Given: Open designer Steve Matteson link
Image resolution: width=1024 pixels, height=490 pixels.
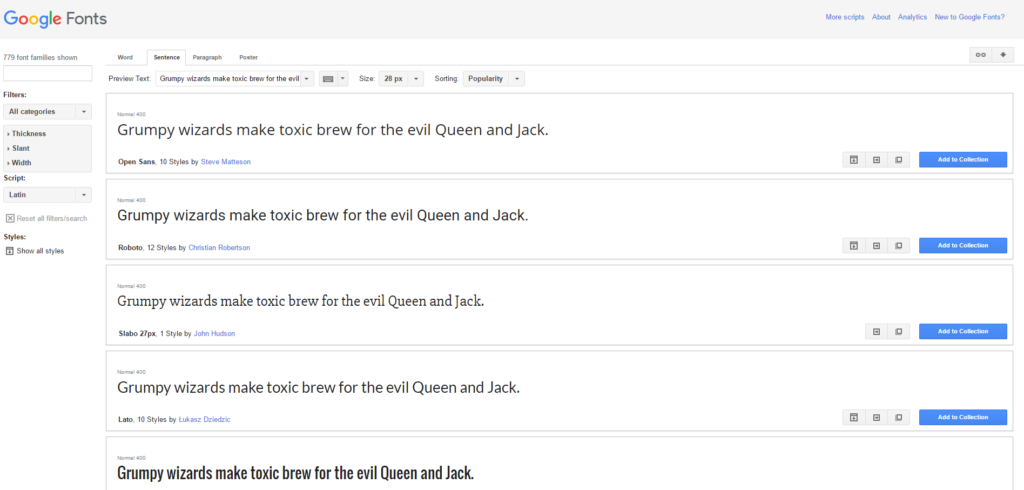Looking at the screenshot, I should pos(225,161).
